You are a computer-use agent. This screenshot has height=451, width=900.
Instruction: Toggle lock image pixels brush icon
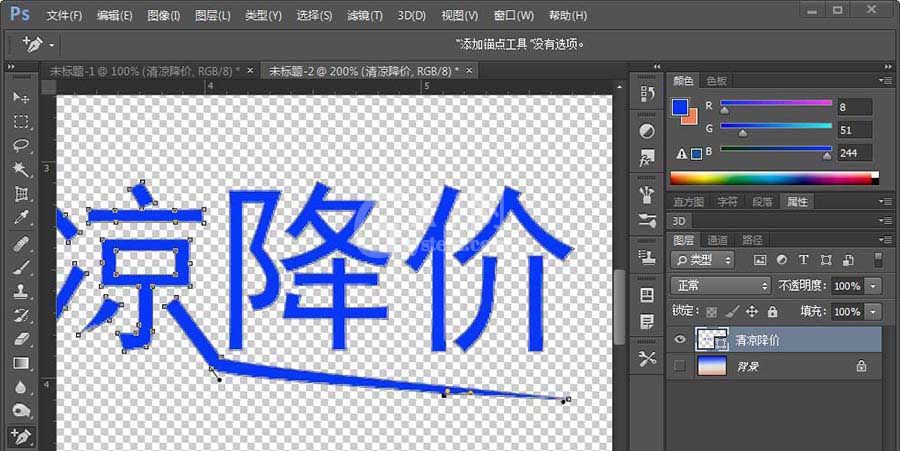732,312
